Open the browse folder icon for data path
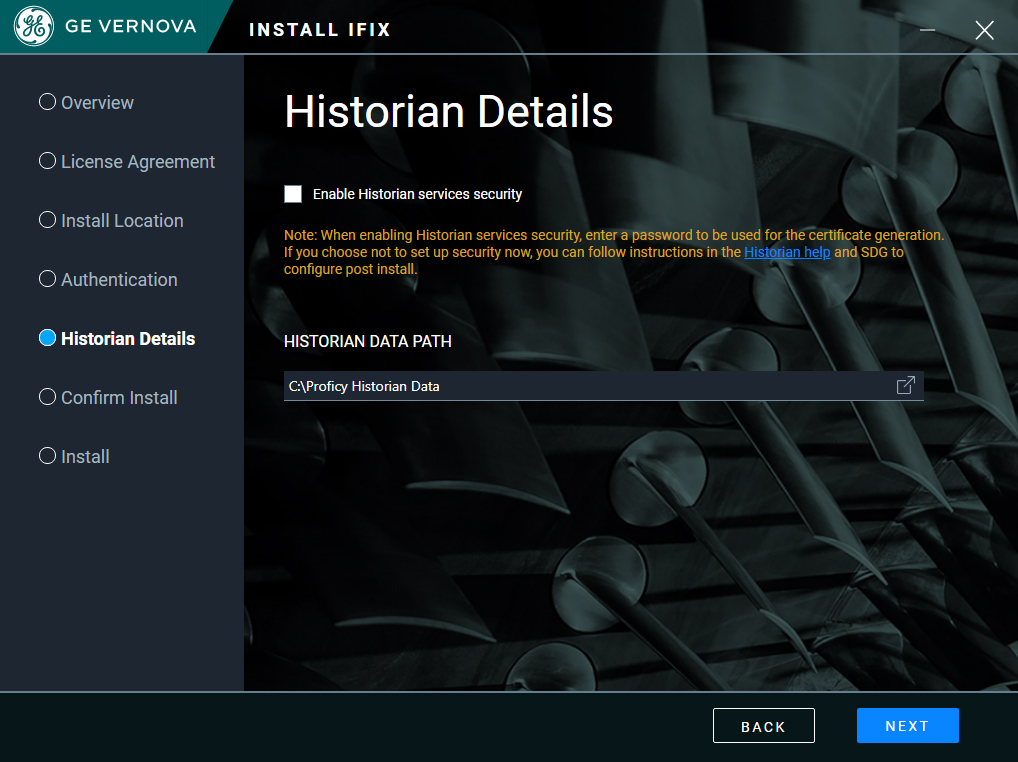The height and width of the screenshot is (762, 1018). coord(905,386)
